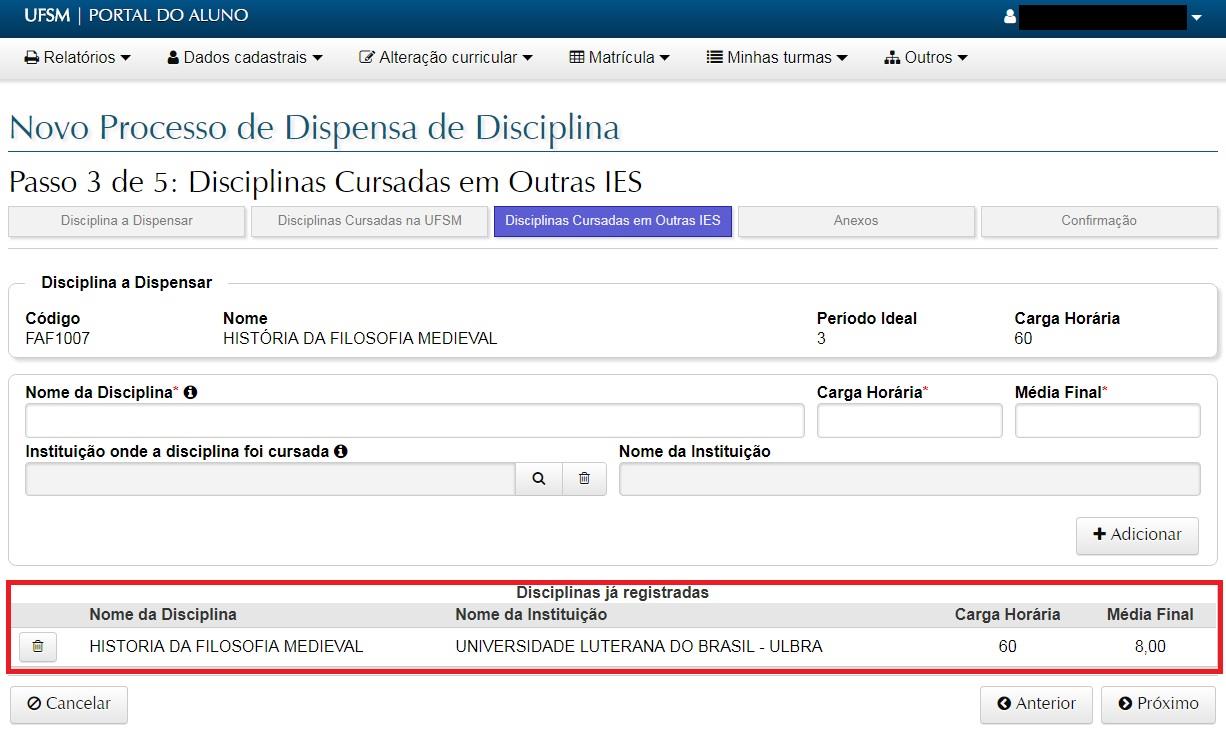The width and height of the screenshot is (1226, 738).
Task: Click info icon next to Nome da Disciplina
Action: point(190,393)
